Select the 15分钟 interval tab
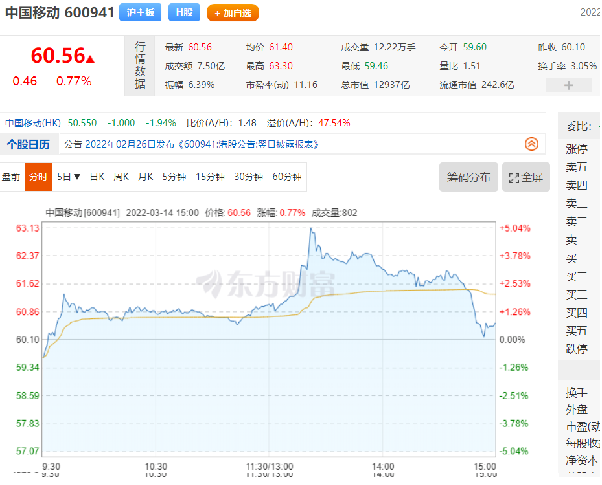602x485 pixels. pos(210,177)
